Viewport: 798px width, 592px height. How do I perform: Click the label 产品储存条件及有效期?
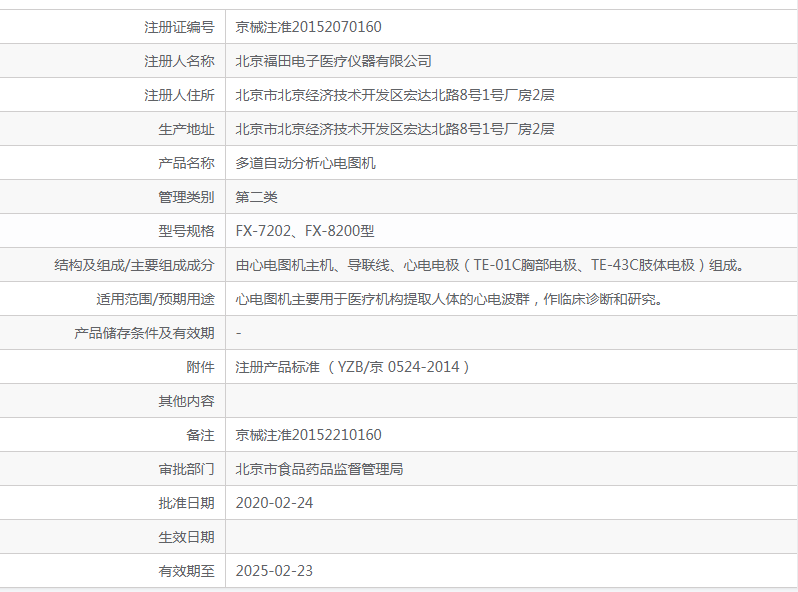coord(145,333)
